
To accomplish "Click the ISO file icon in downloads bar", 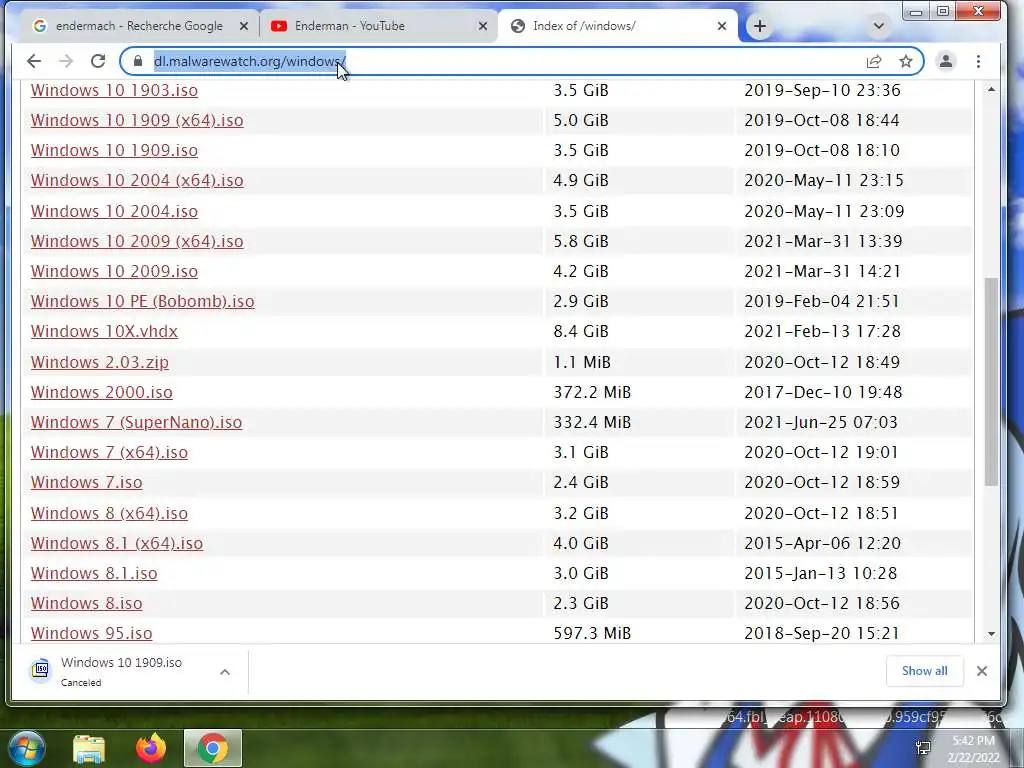I will coord(40,670).
